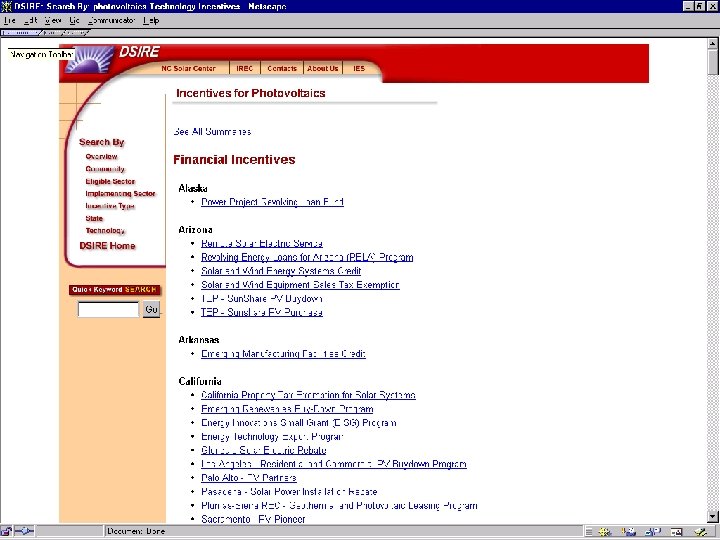This screenshot has width=720, height=540.
Task: Open Emerging Renewables Buy-Down Program link
Action: [287, 409]
